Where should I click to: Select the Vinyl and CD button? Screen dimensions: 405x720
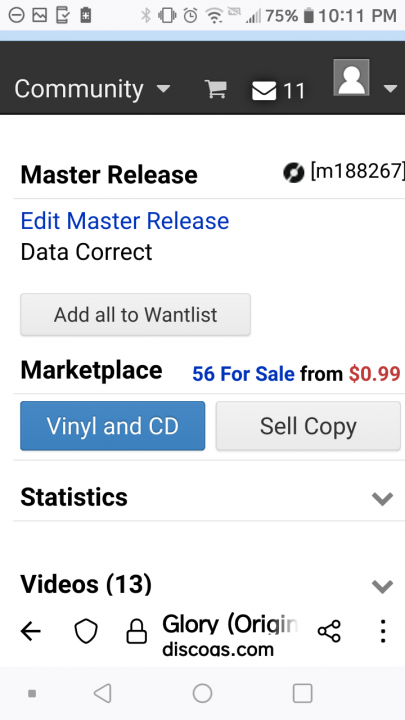(112, 426)
